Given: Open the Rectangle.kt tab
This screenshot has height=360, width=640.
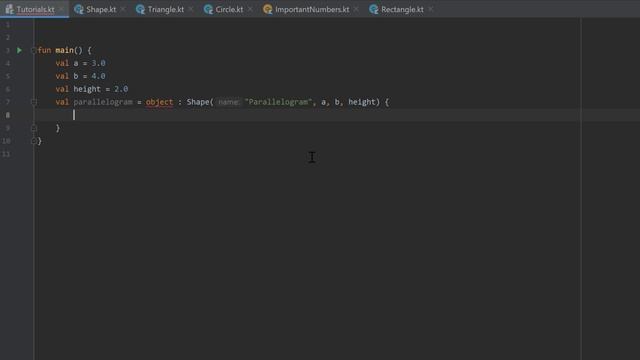Looking at the screenshot, I should pos(402,9).
